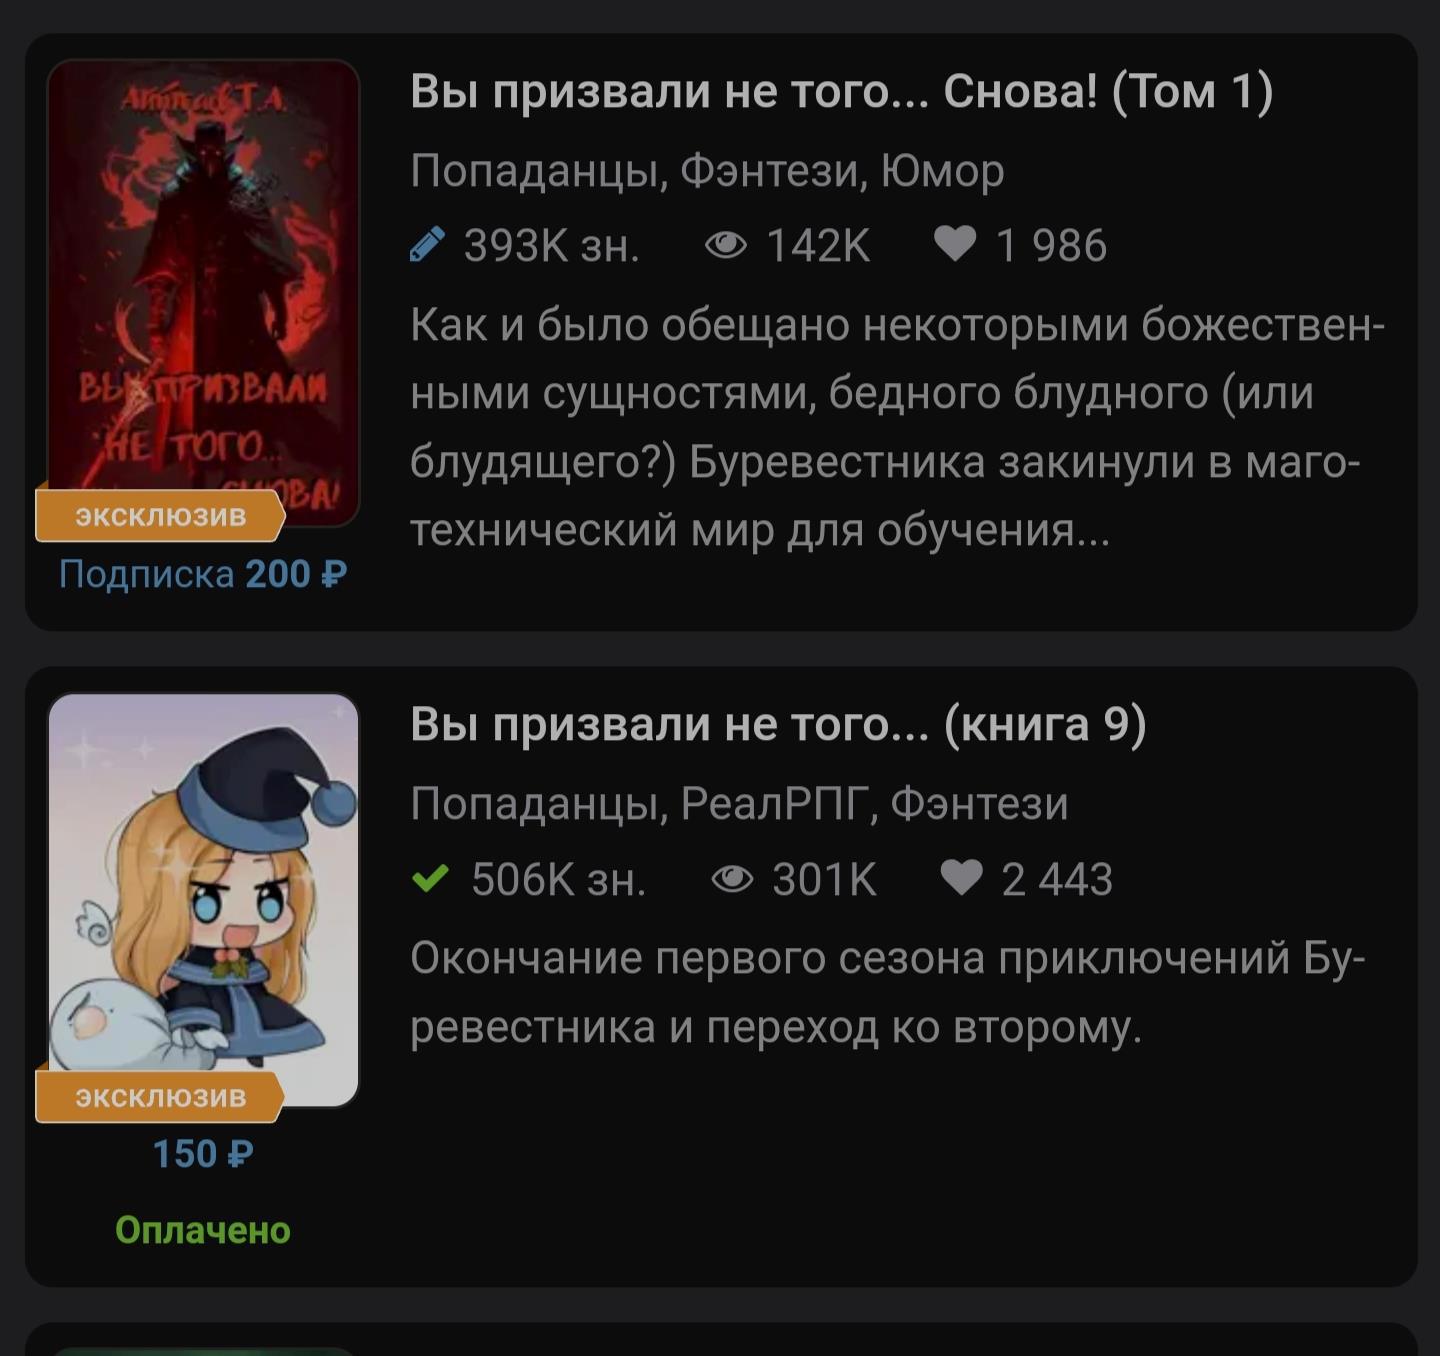Click the pencil icon beside 393K зн.
1440x1356 pixels.
[x=428, y=245]
